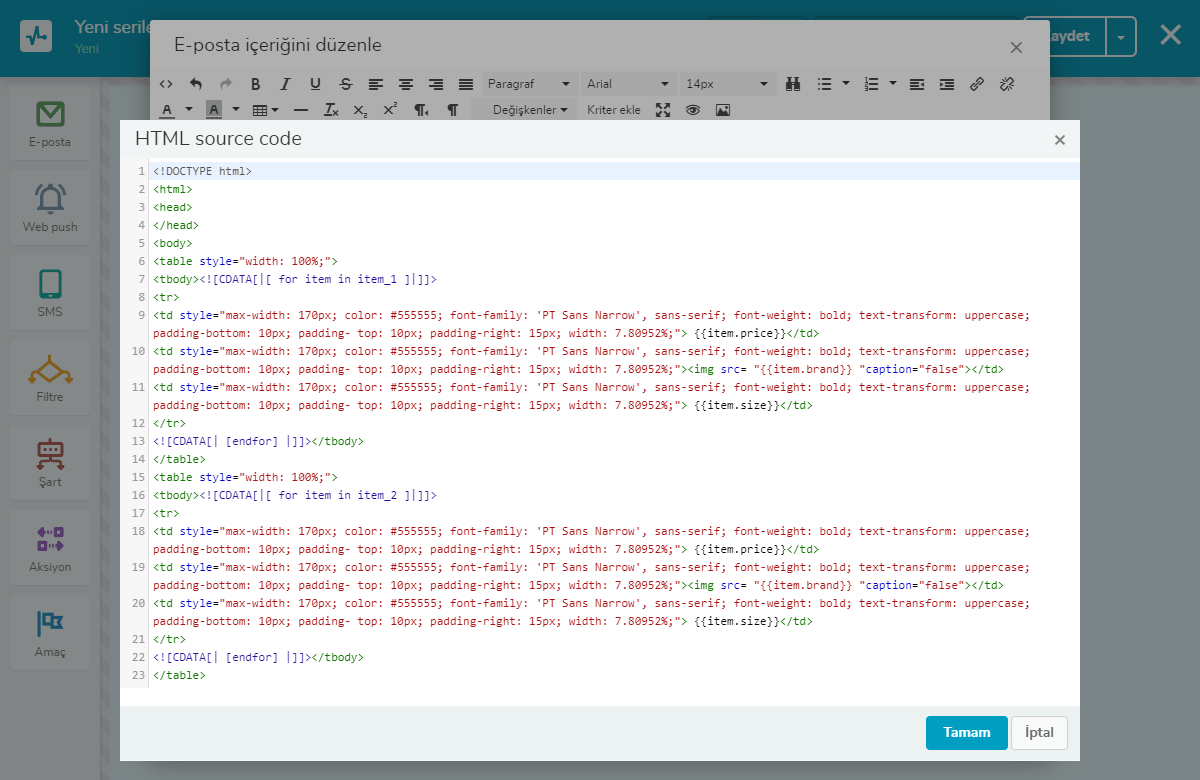This screenshot has height=780, width=1200.
Task: Click the Kriter ekle menu item
Action: point(613,110)
